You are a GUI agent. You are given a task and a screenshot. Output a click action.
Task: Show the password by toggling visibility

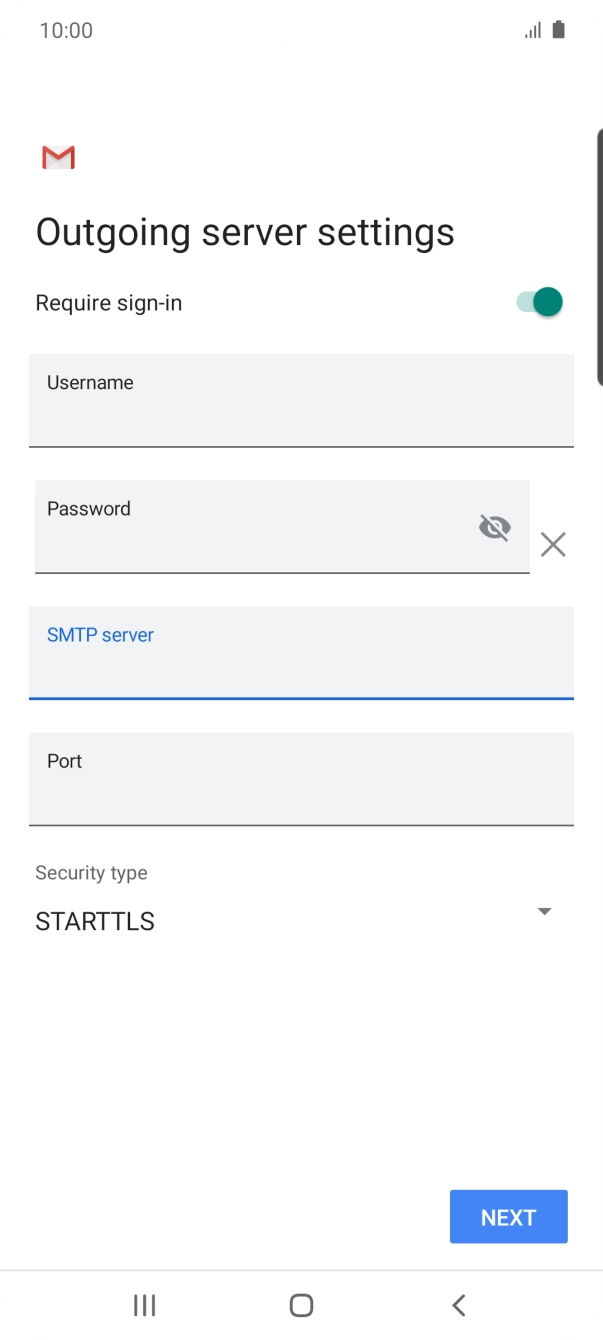pos(494,527)
